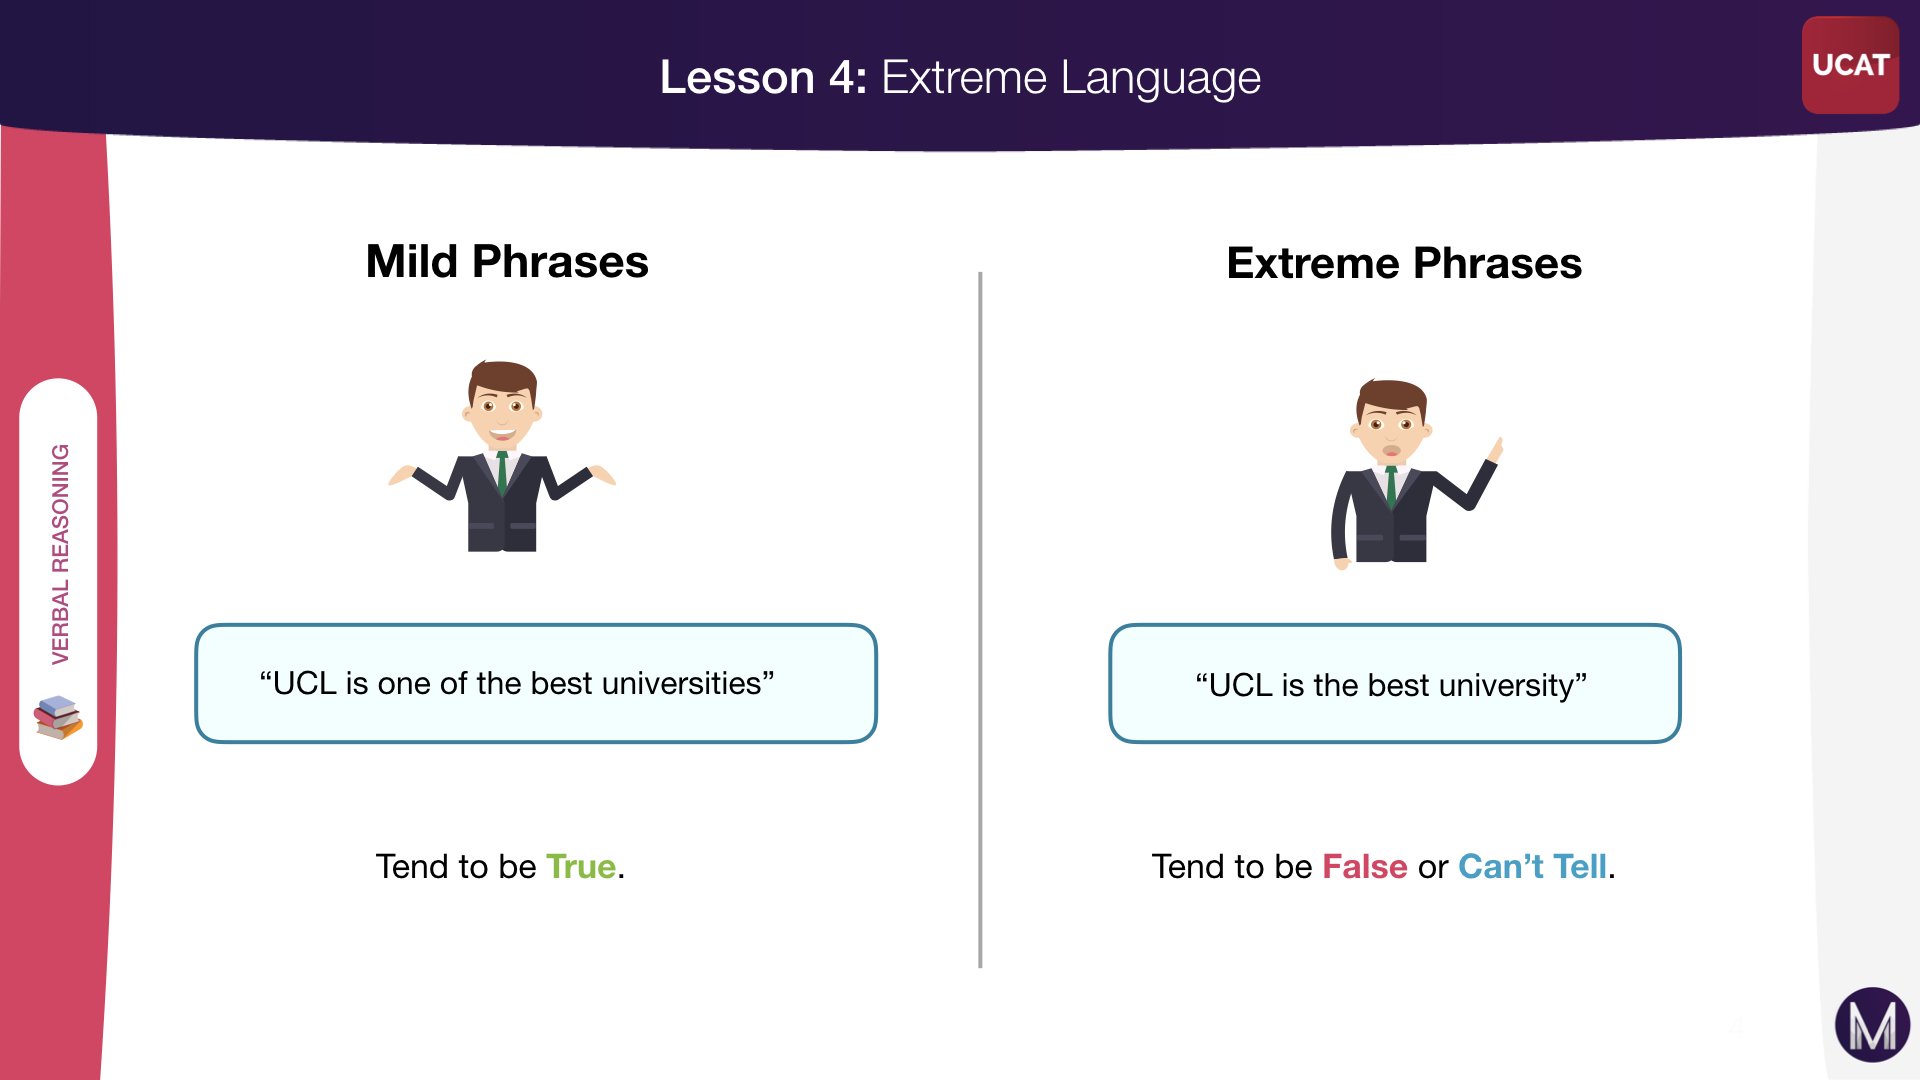Click the Extreme Phrases heading
The image size is (1920, 1080).
(x=1404, y=264)
